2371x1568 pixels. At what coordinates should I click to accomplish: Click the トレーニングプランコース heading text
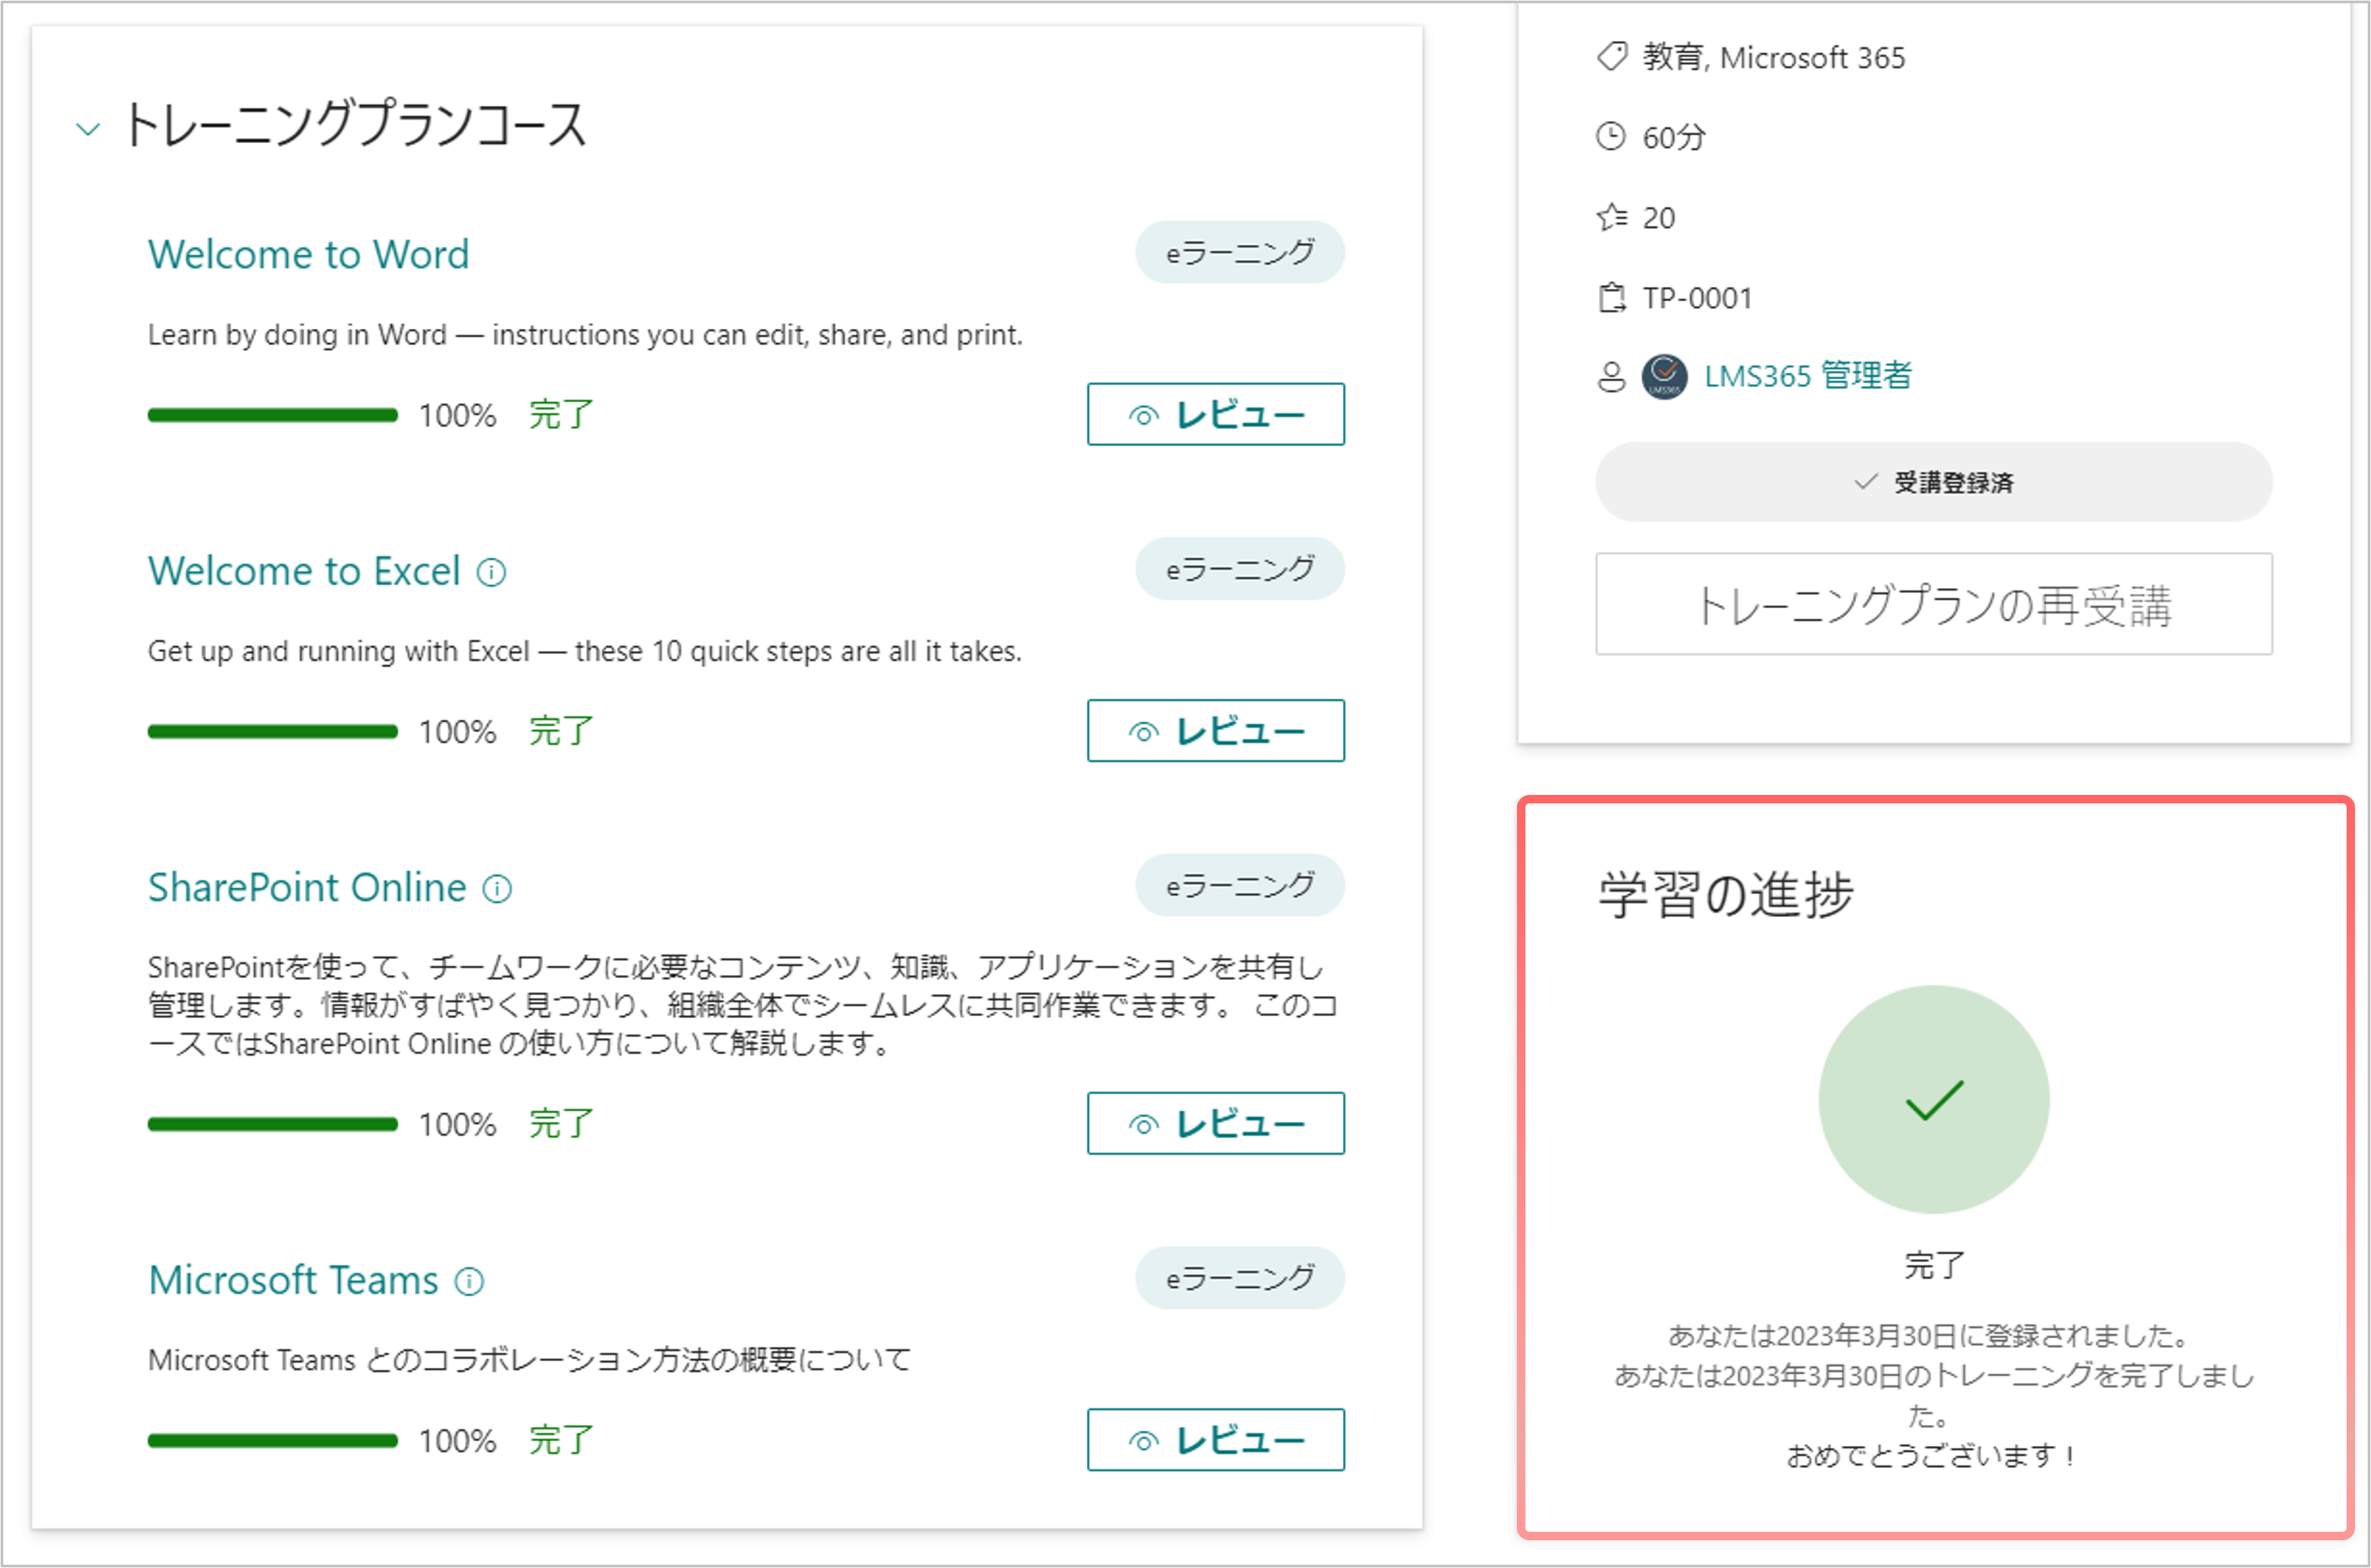(x=355, y=125)
